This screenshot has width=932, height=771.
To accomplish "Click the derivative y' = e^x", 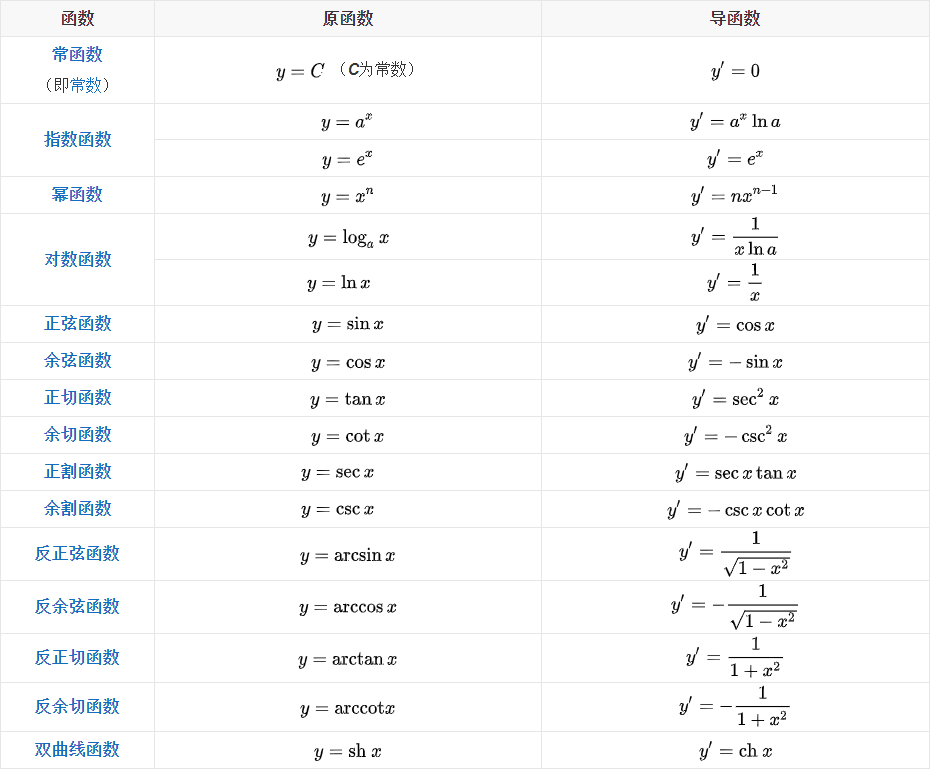I will point(735,159).
